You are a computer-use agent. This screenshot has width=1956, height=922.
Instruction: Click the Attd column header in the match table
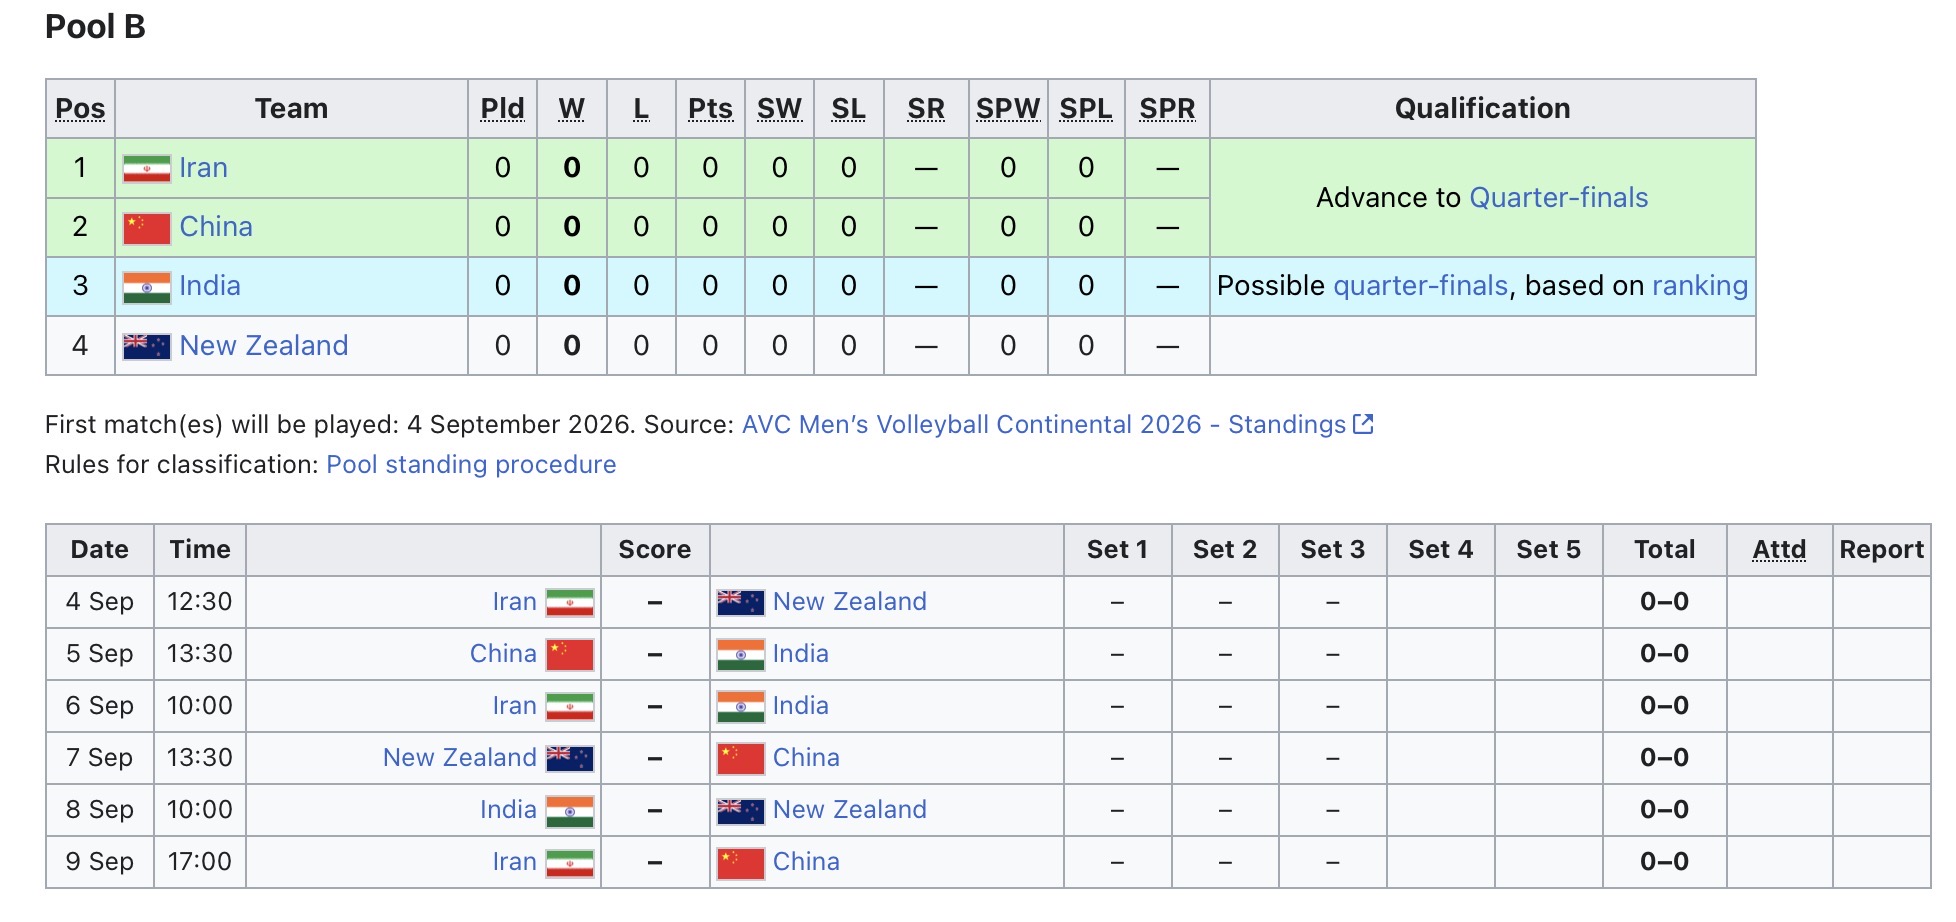coord(1779,550)
